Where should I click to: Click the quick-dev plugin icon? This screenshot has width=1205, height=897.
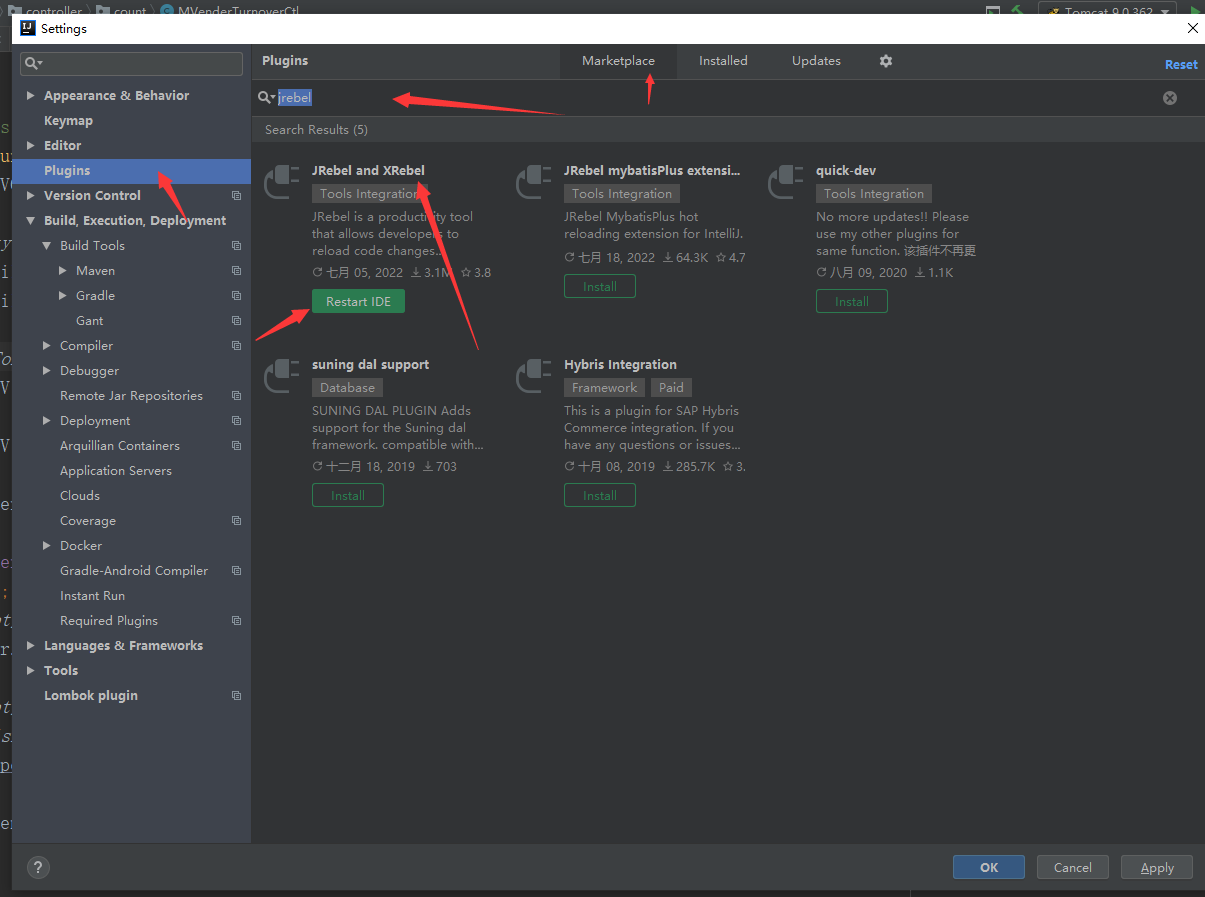(786, 184)
